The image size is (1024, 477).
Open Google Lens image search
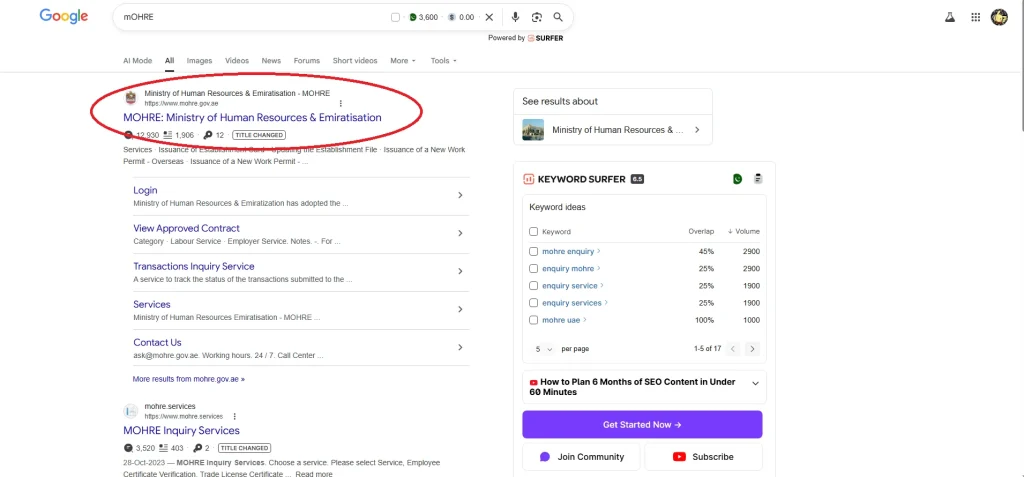(536, 17)
